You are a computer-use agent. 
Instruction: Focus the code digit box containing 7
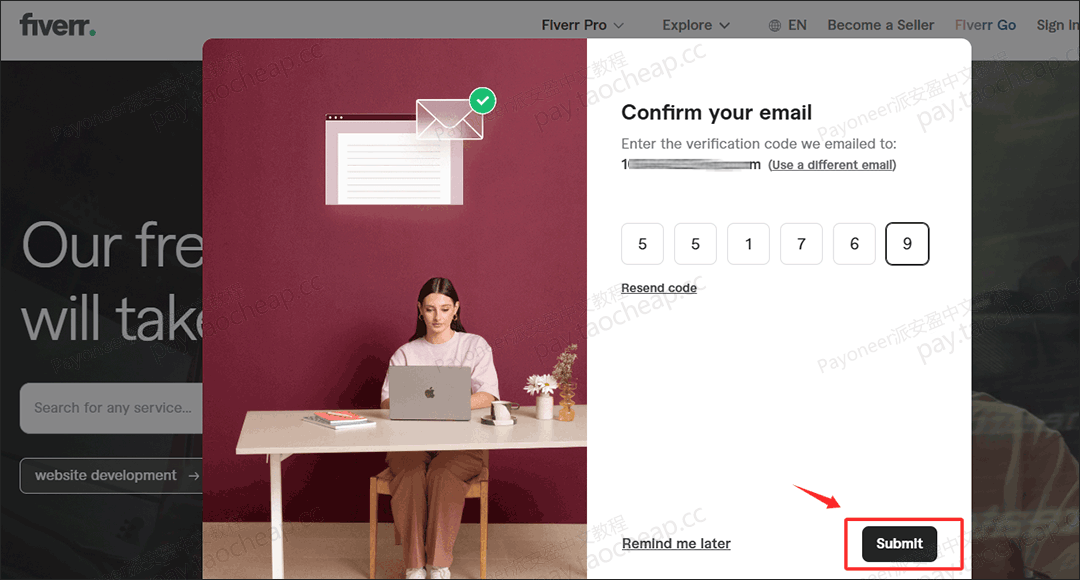tap(801, 244)
